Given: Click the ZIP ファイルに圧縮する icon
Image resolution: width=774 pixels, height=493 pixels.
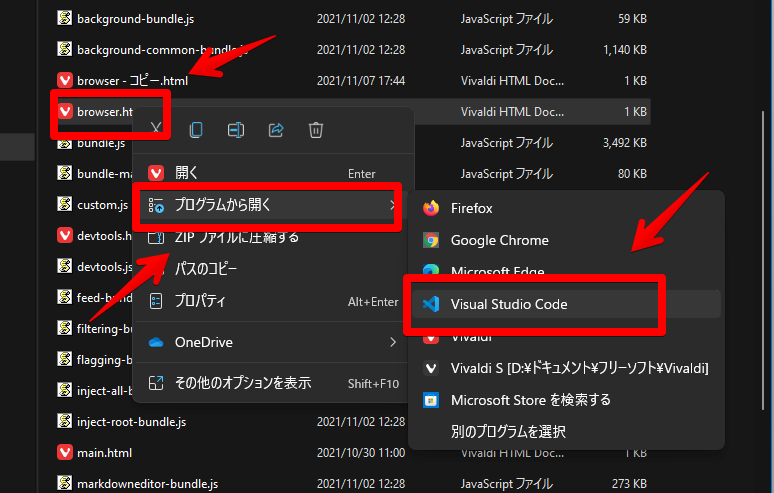Looking at the screenshot, I should (156, 238).
